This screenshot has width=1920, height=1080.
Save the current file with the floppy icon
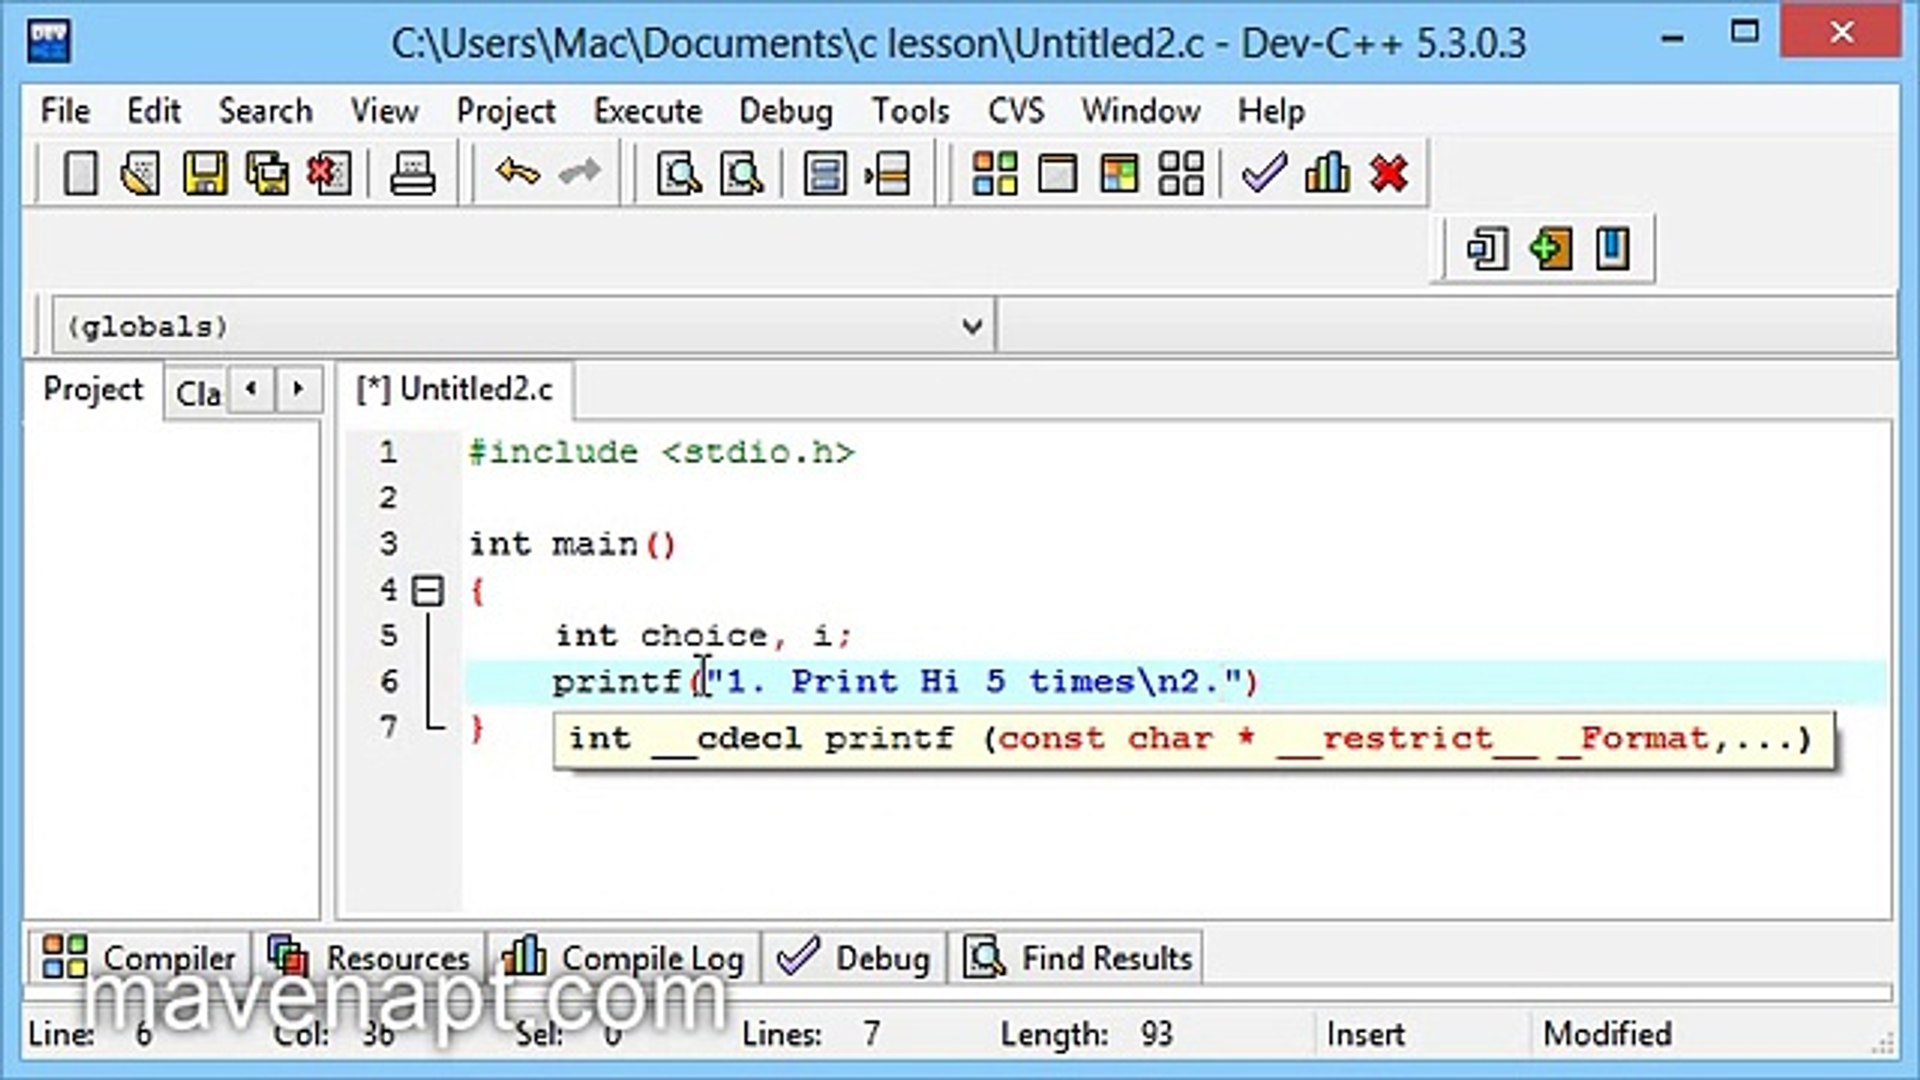204,174
